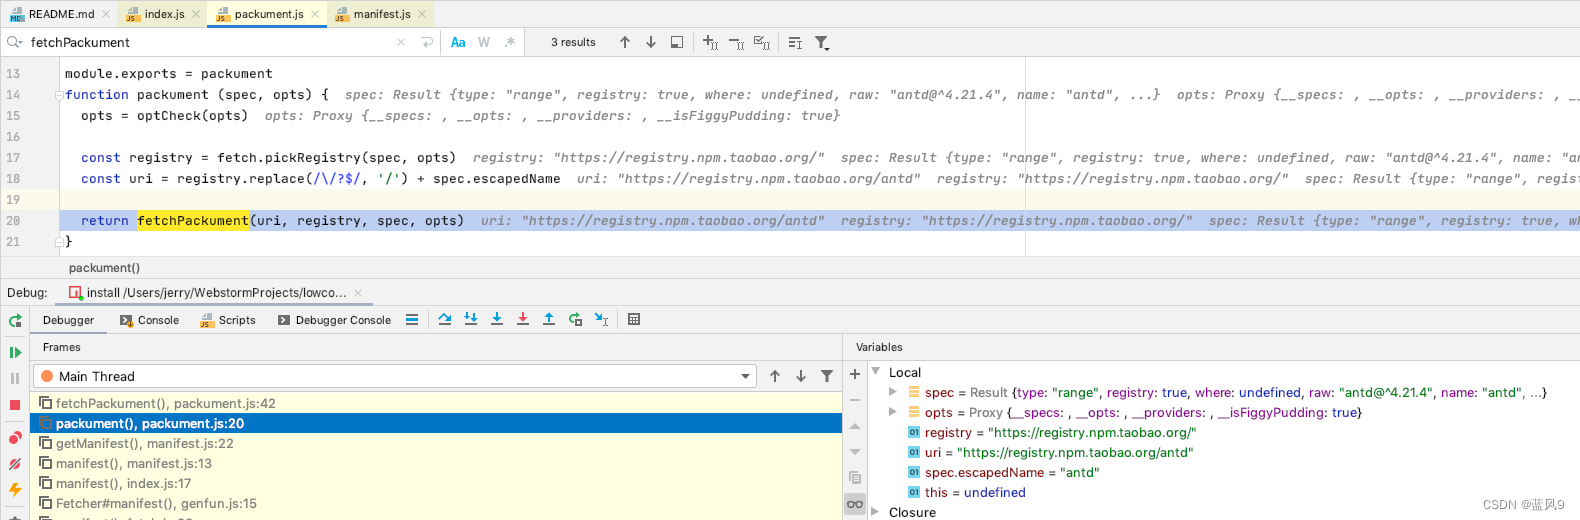Select frame getManifest(), manifest.js:22
Screen dimensions: 1580x520
point(436,443)
